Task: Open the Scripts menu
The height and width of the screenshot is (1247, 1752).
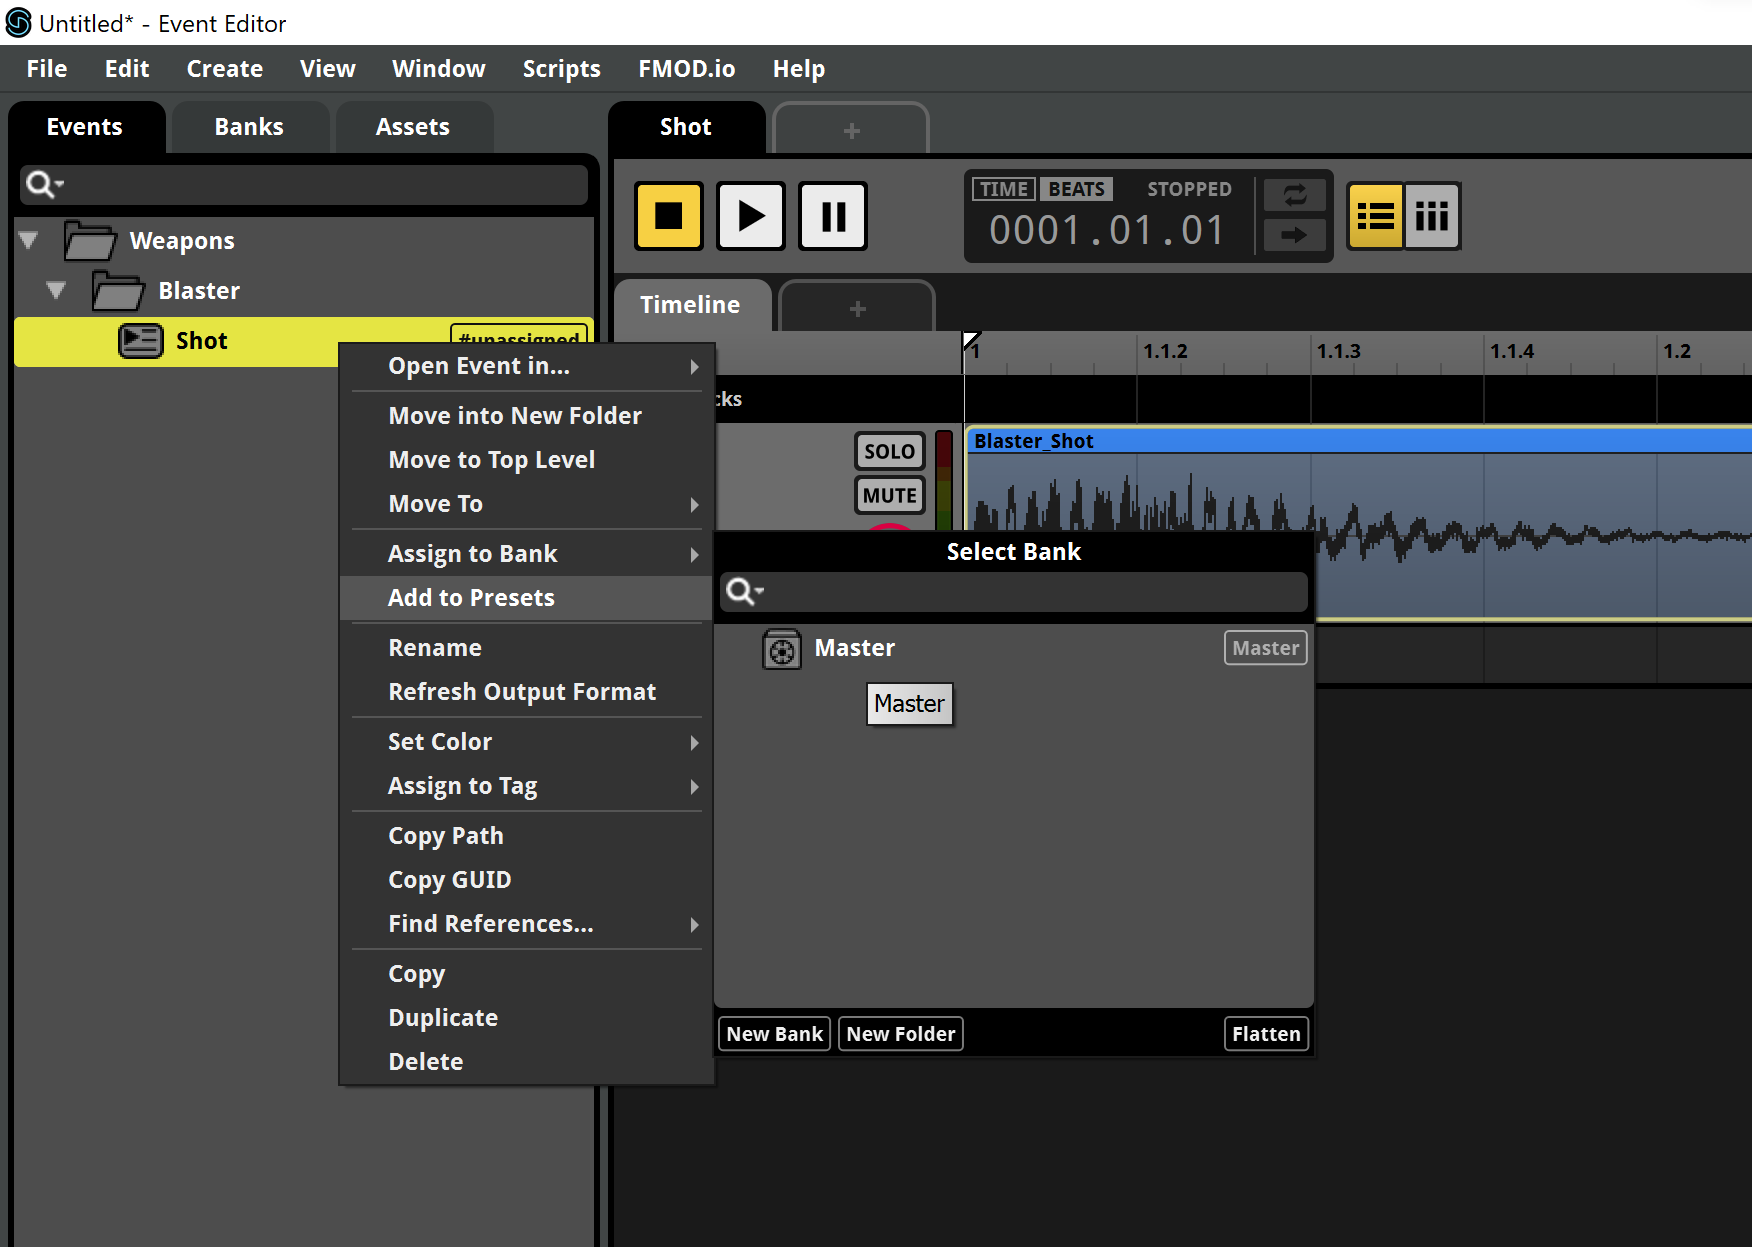Action: point(562,69)
